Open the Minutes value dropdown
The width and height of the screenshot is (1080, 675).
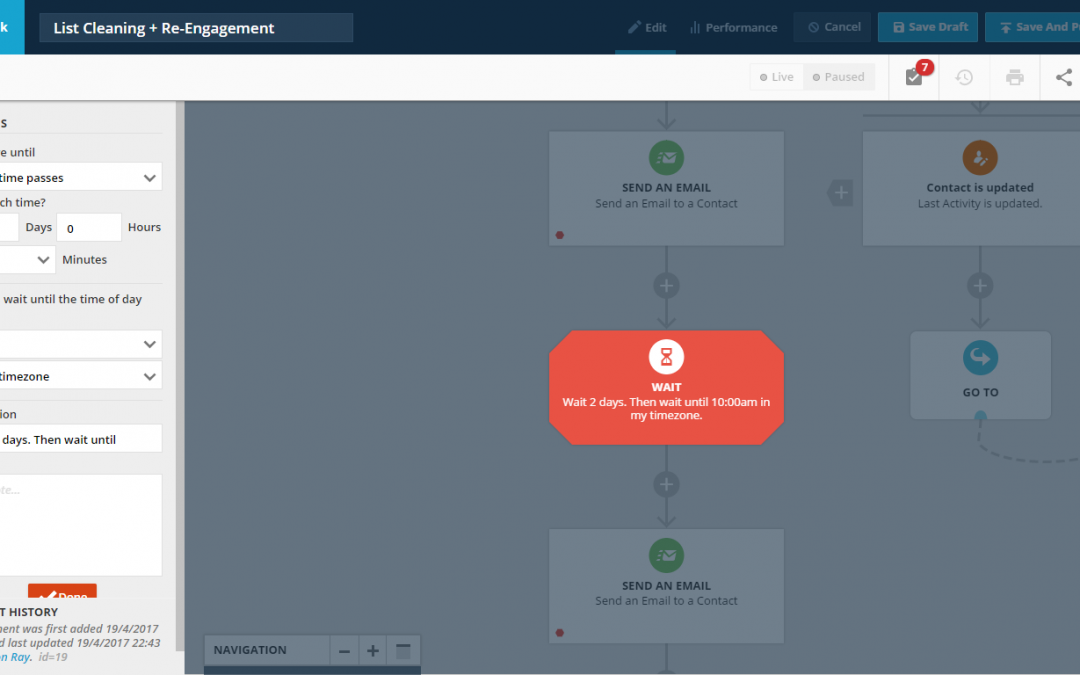tap(27, 259)
